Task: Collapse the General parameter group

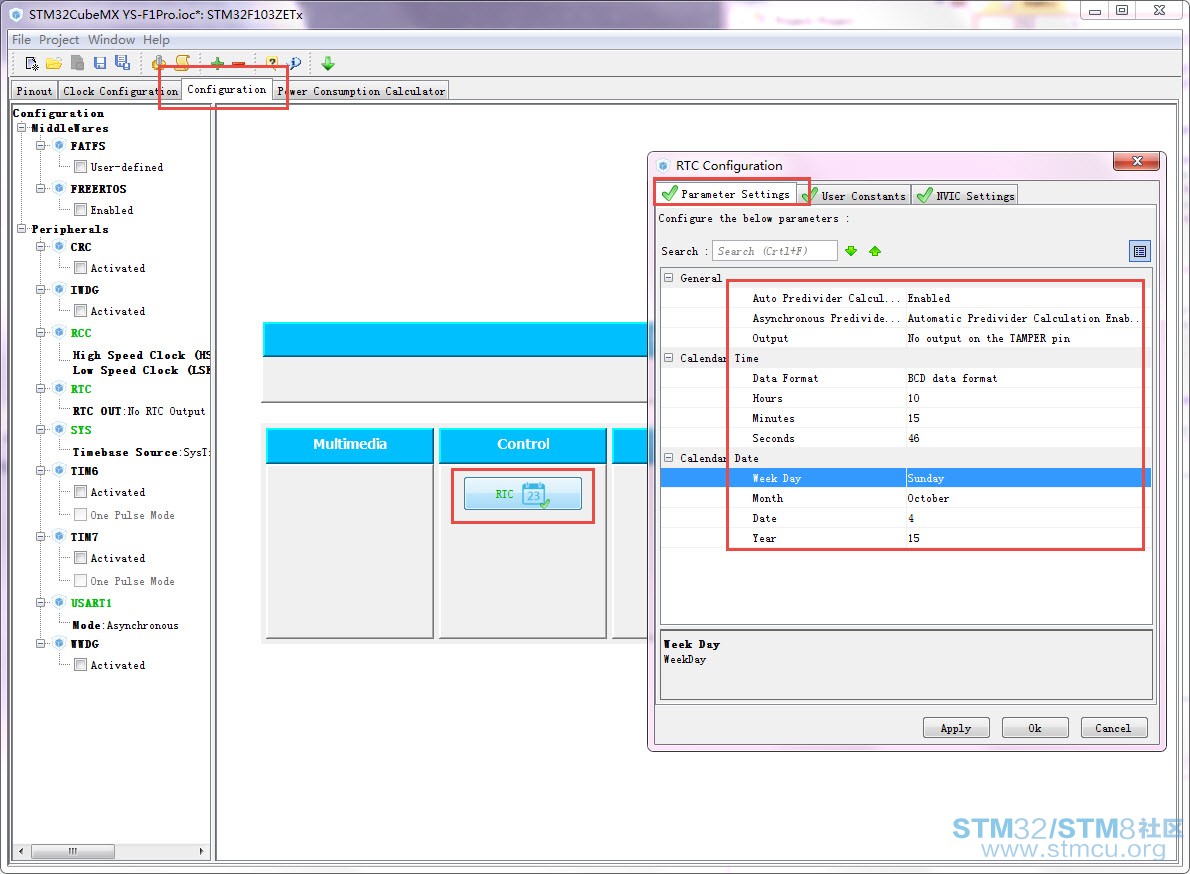Action: pyautogui.click(x=669, y=278)
